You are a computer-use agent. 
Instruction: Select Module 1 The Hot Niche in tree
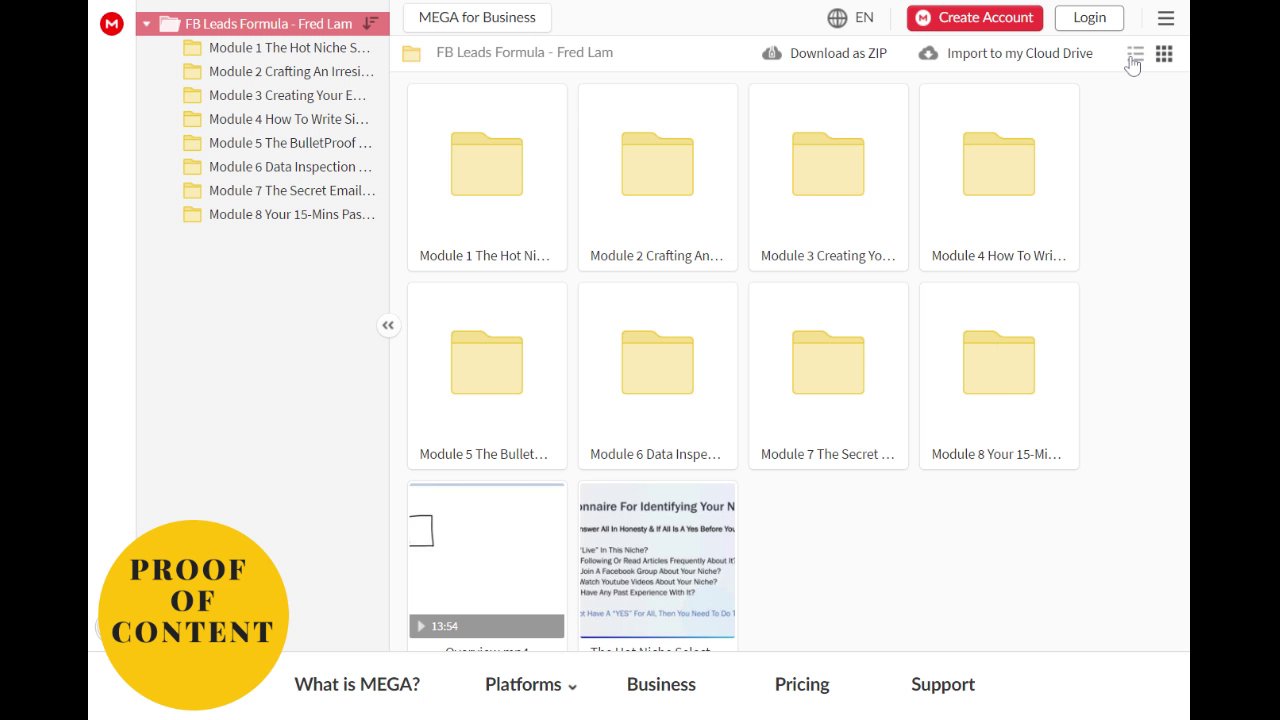(x=278, y=47)
